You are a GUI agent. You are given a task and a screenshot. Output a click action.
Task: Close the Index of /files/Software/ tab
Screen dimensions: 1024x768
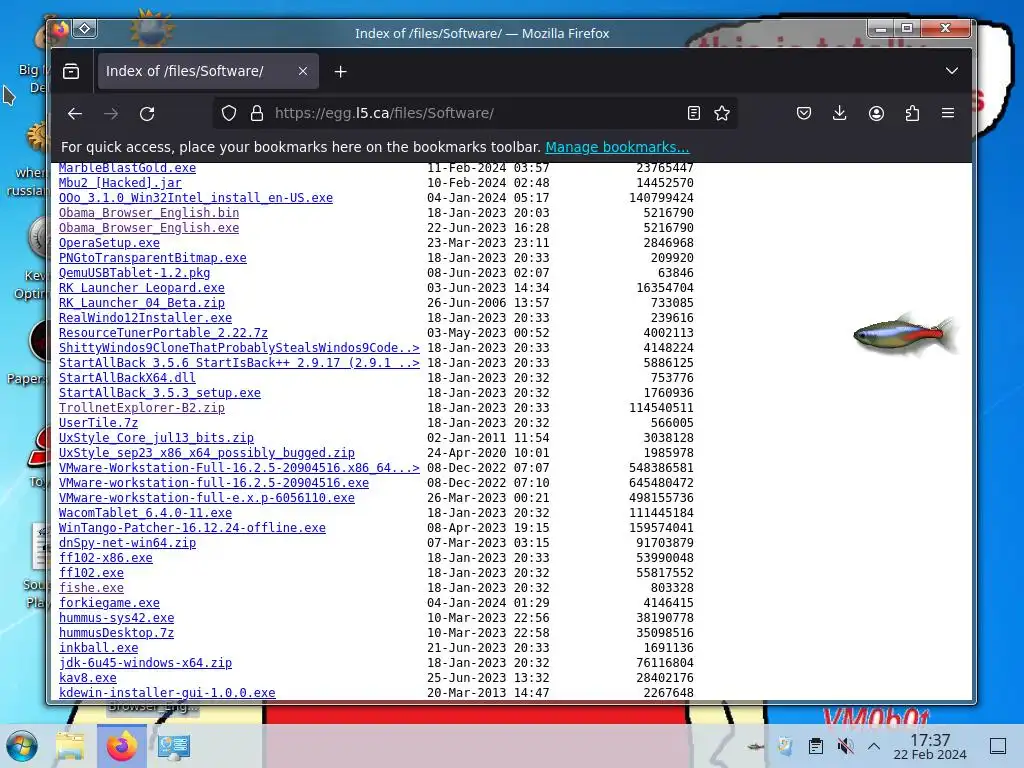click(302, 71)
